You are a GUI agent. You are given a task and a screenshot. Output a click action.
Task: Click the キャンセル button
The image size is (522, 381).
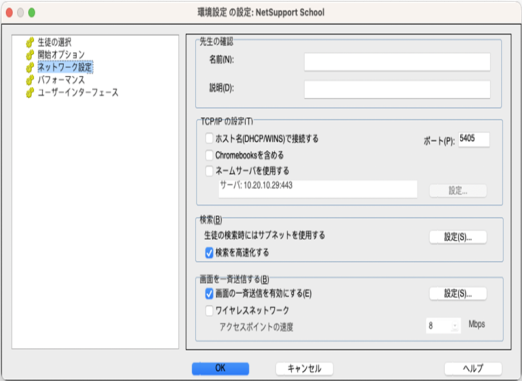(304, 368)
